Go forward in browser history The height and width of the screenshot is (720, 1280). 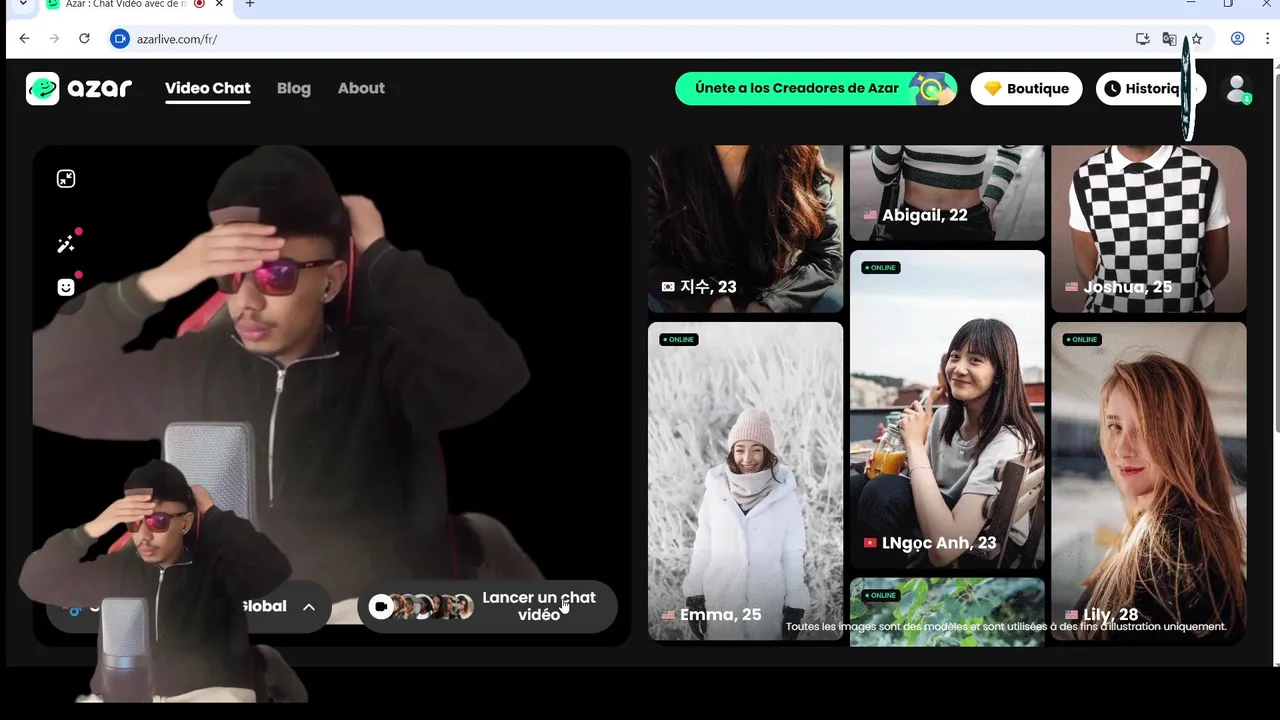pyautogui.click(x=54, y=39)
